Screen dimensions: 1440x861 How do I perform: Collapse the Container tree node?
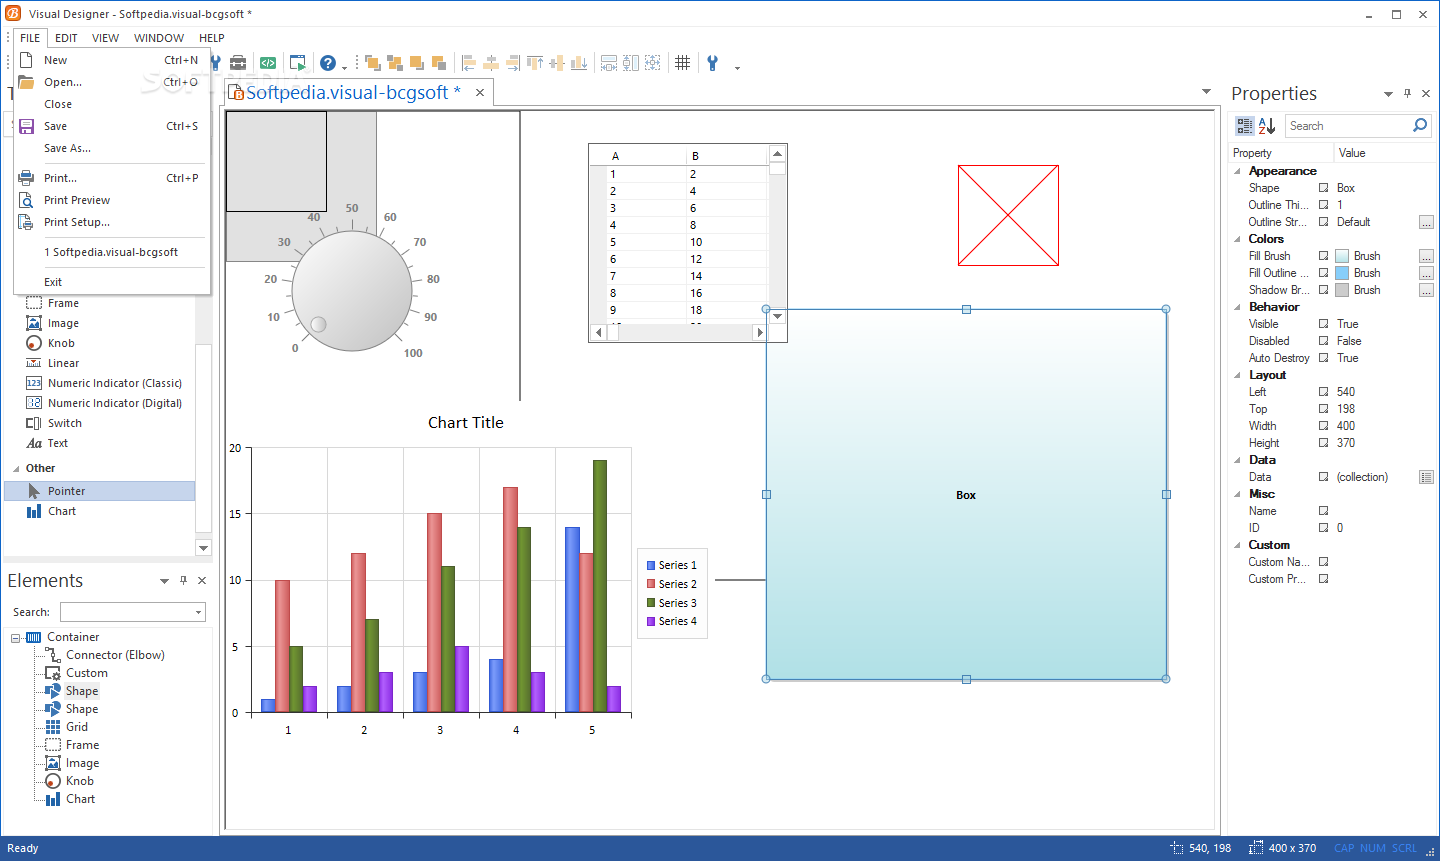pyautogui.click(x=16, y=638)
